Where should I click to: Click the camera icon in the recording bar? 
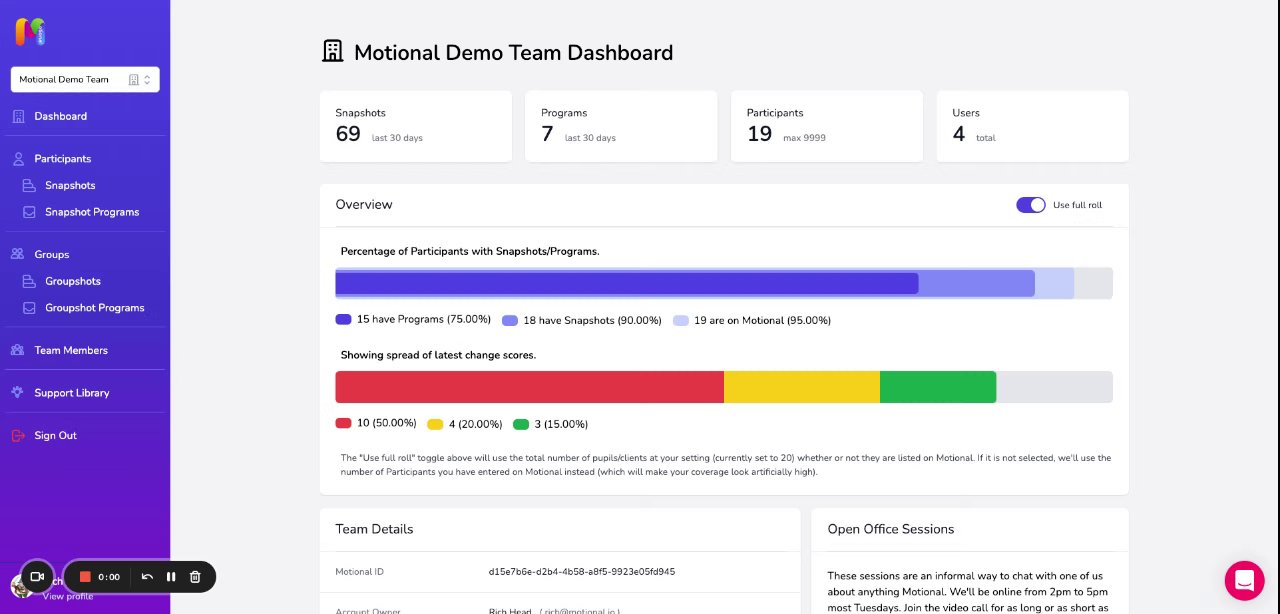37,577
